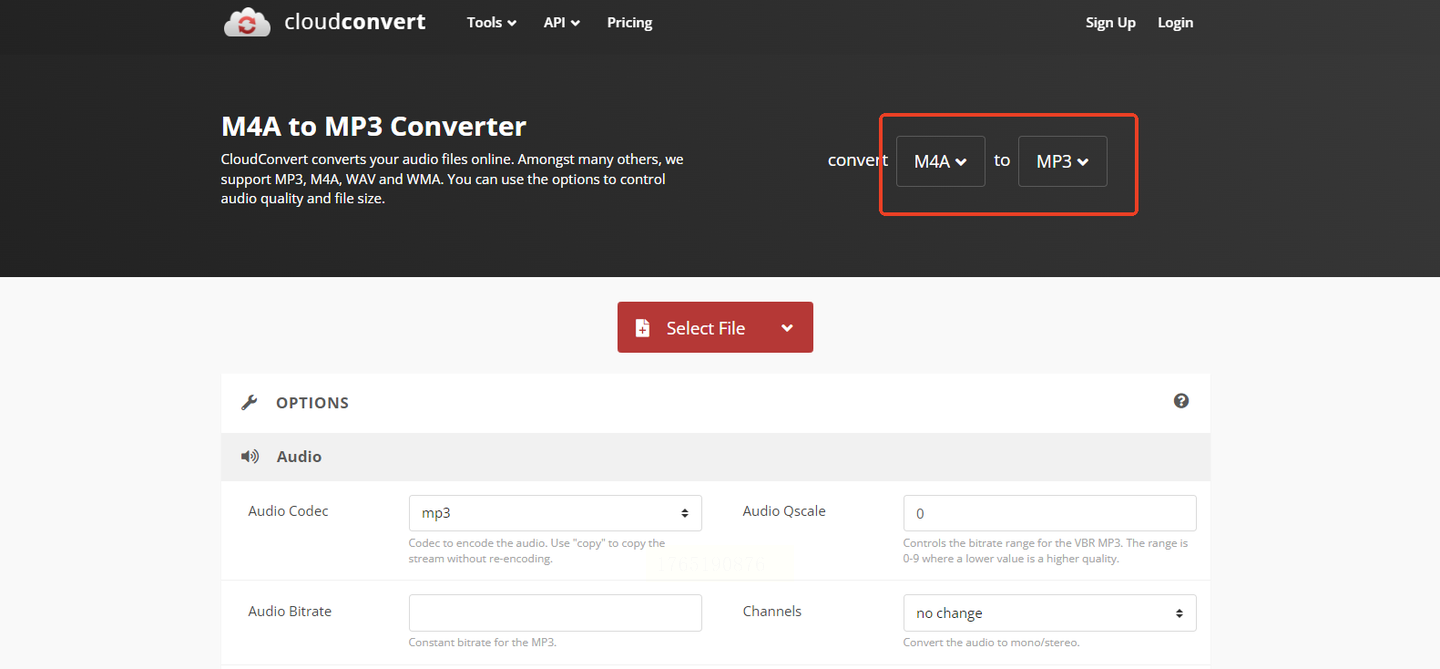Open the Select File dropdown arrow
The height and width of the screenshot is (669, 1440).
(787, 328)
